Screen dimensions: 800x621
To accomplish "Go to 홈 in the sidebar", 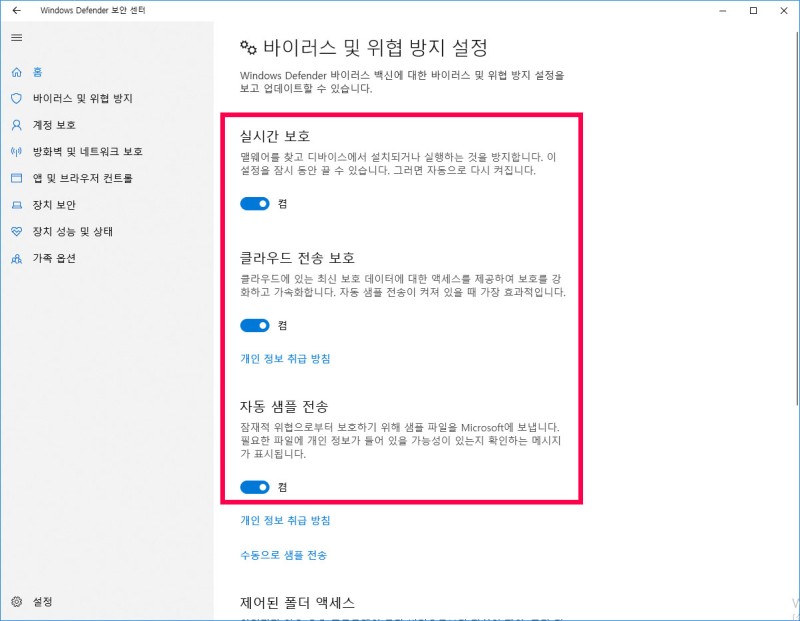I will coord(38,72).
